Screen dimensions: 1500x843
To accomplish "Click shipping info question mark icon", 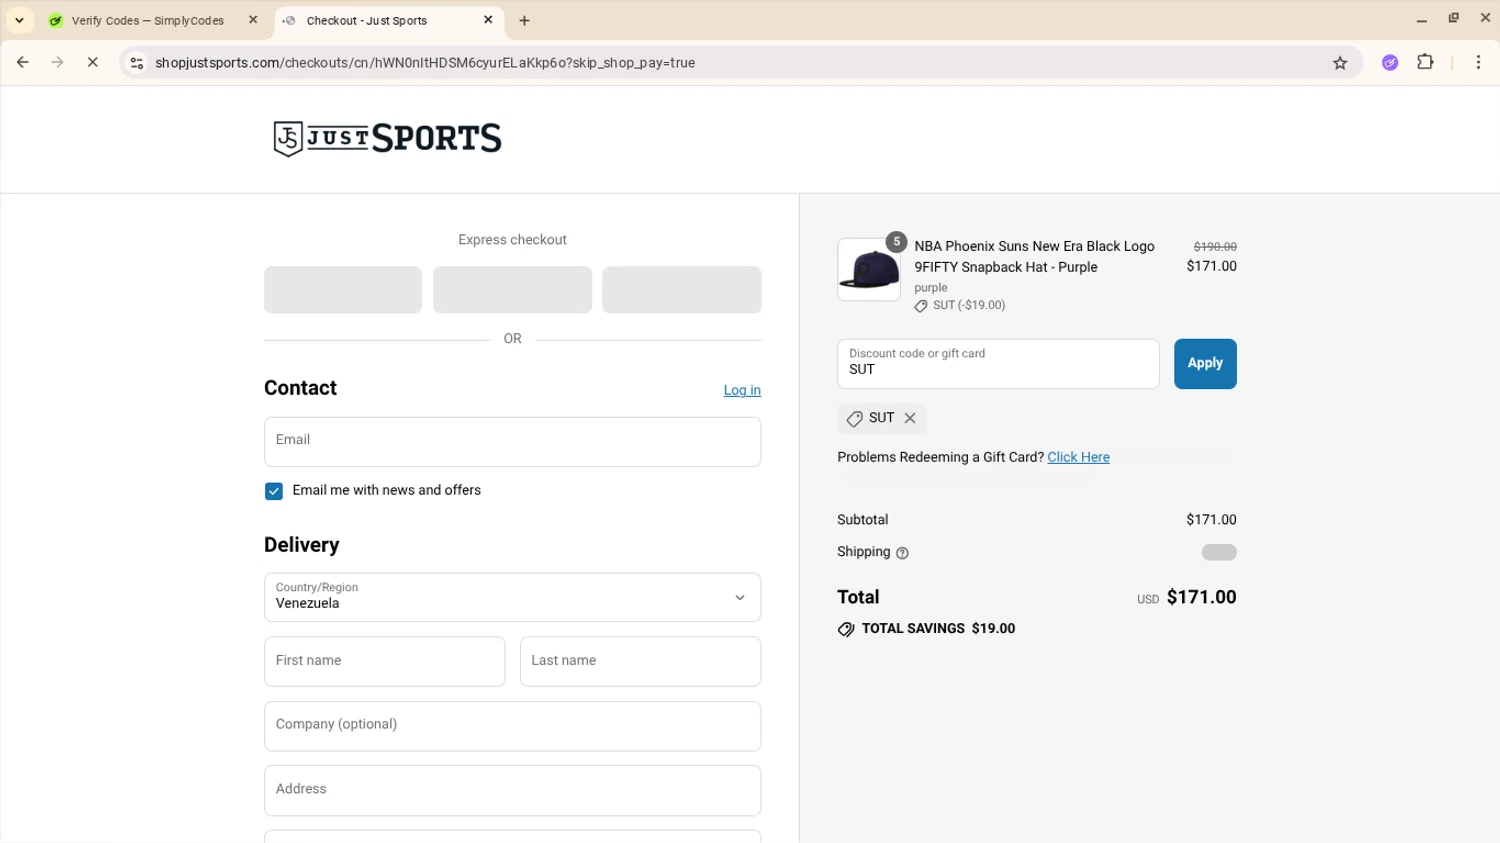I will click(x=902, y=553).
